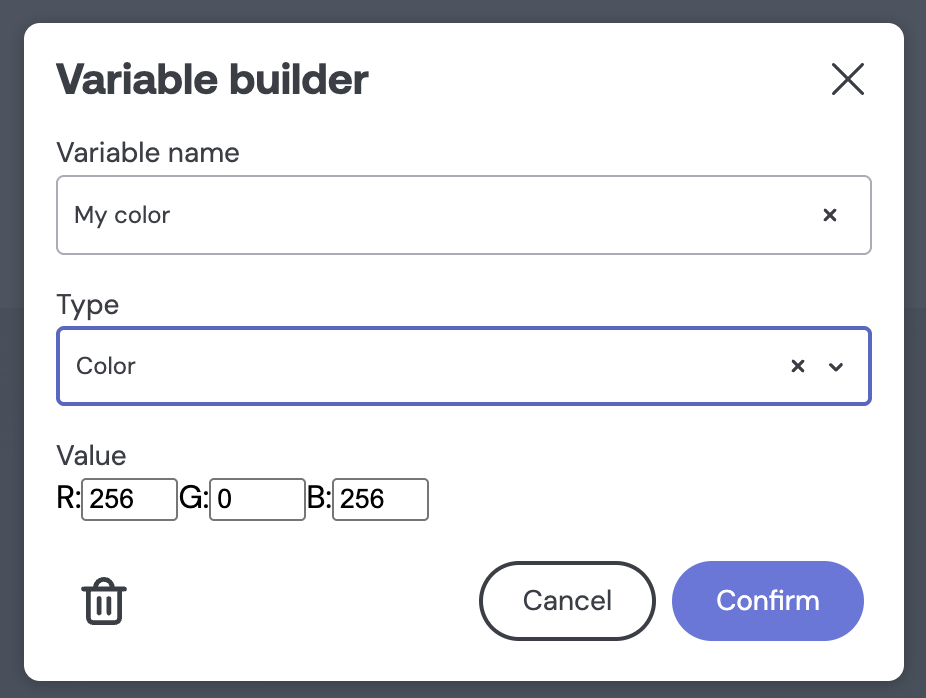This screenshot has width=926, height=698.
Task: Focus the Variable name field containing My color
Action: pyautogui.click(x=464, y=215)
